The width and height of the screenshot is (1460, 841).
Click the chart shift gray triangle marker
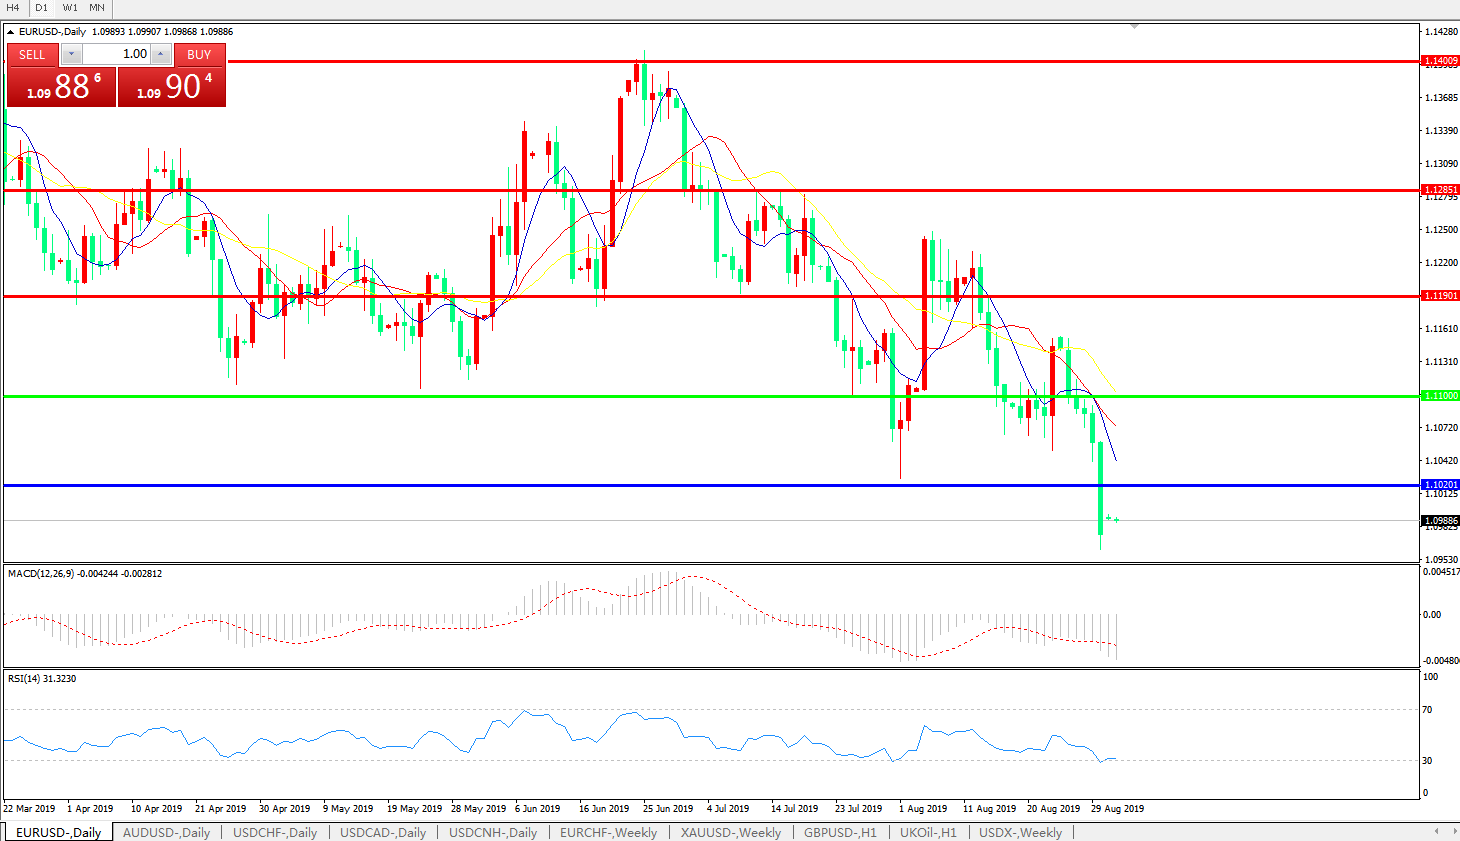tap(1134, 26)
